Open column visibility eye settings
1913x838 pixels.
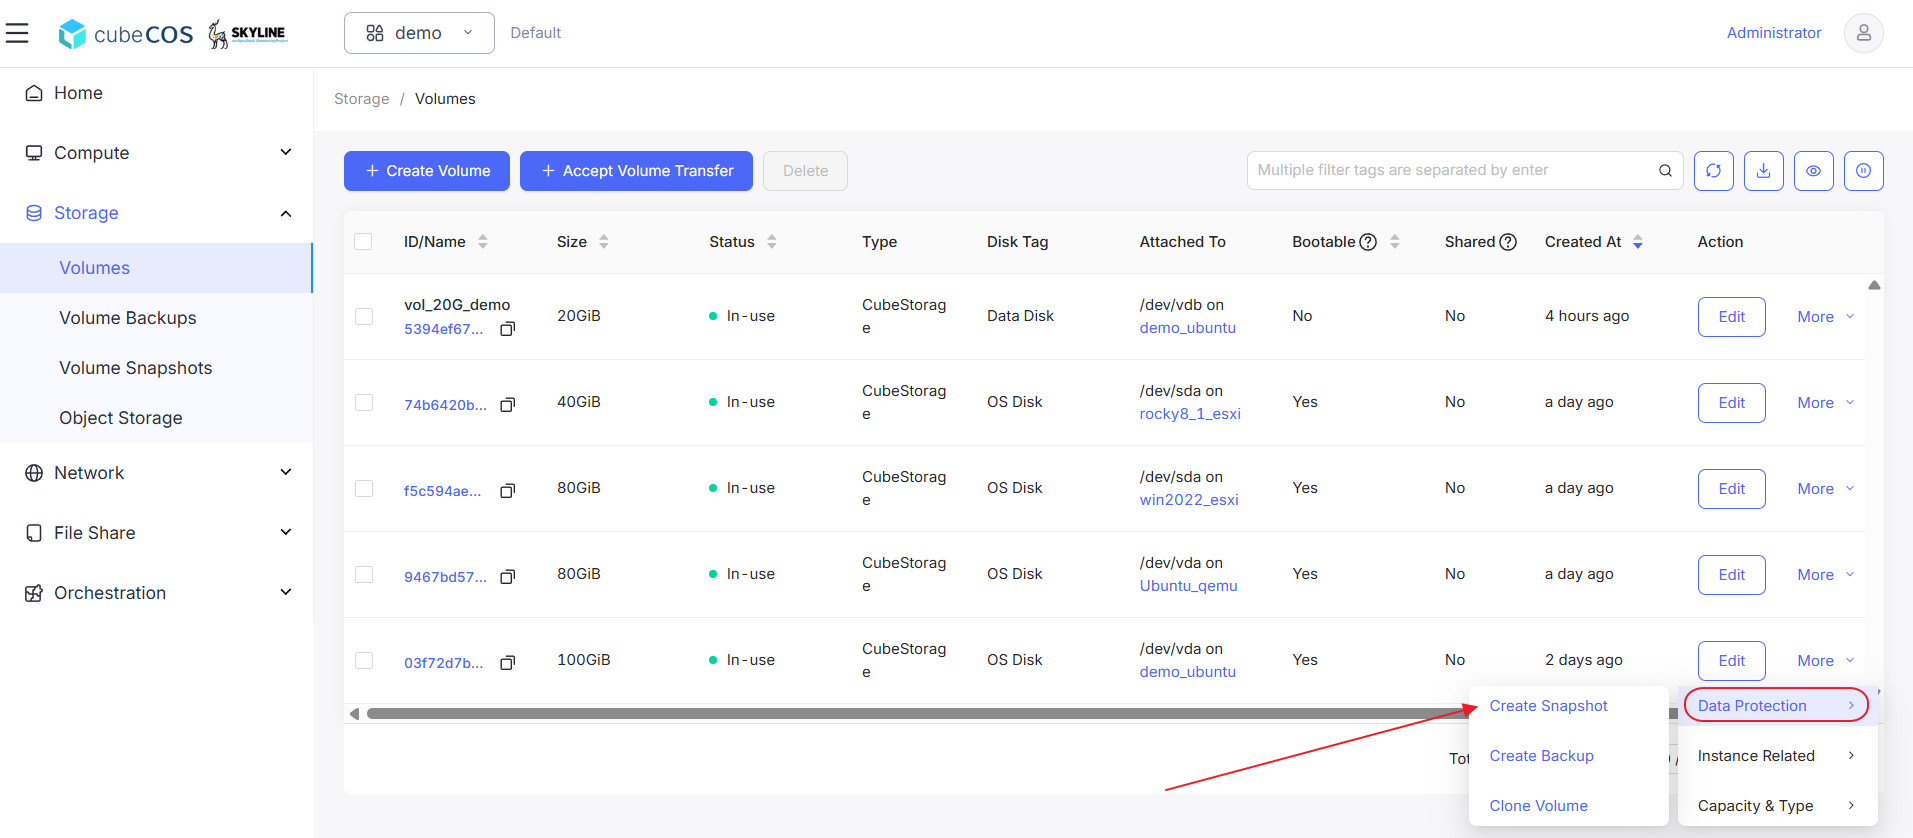click(x=1813, y=171)
